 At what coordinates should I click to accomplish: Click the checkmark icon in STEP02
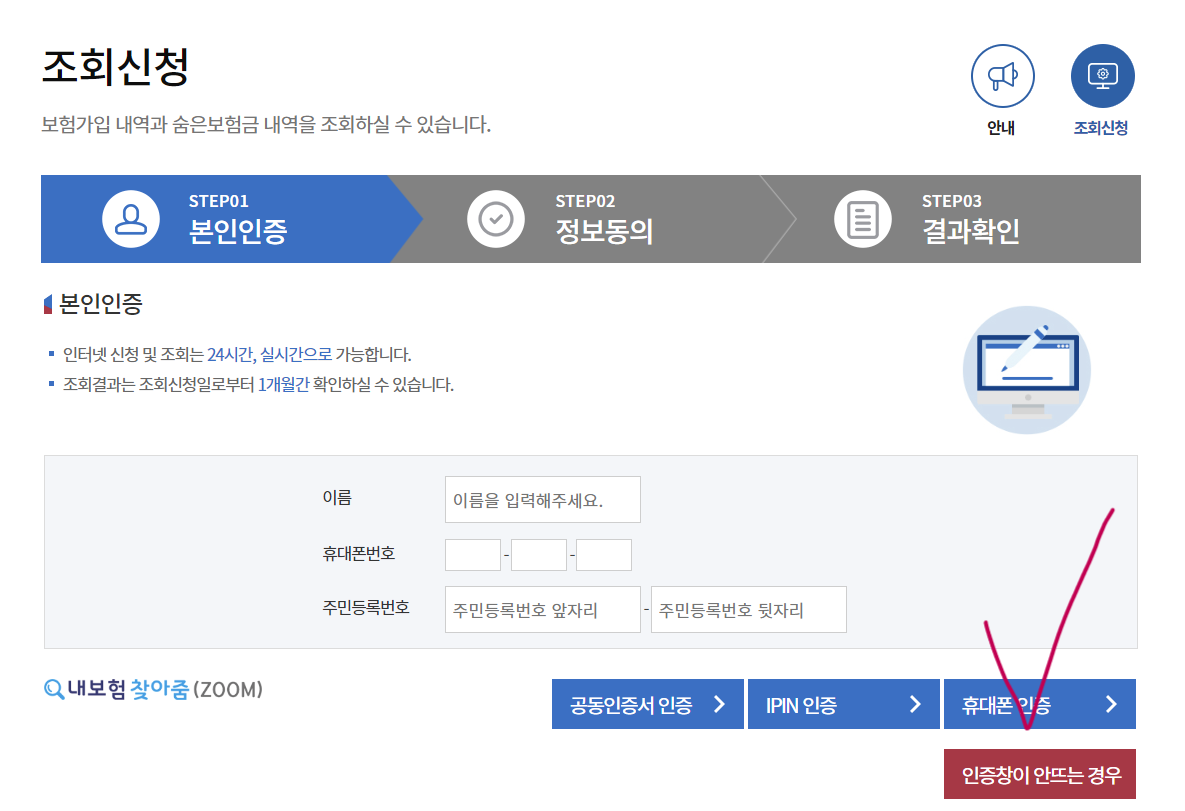(x=497, y=218)
